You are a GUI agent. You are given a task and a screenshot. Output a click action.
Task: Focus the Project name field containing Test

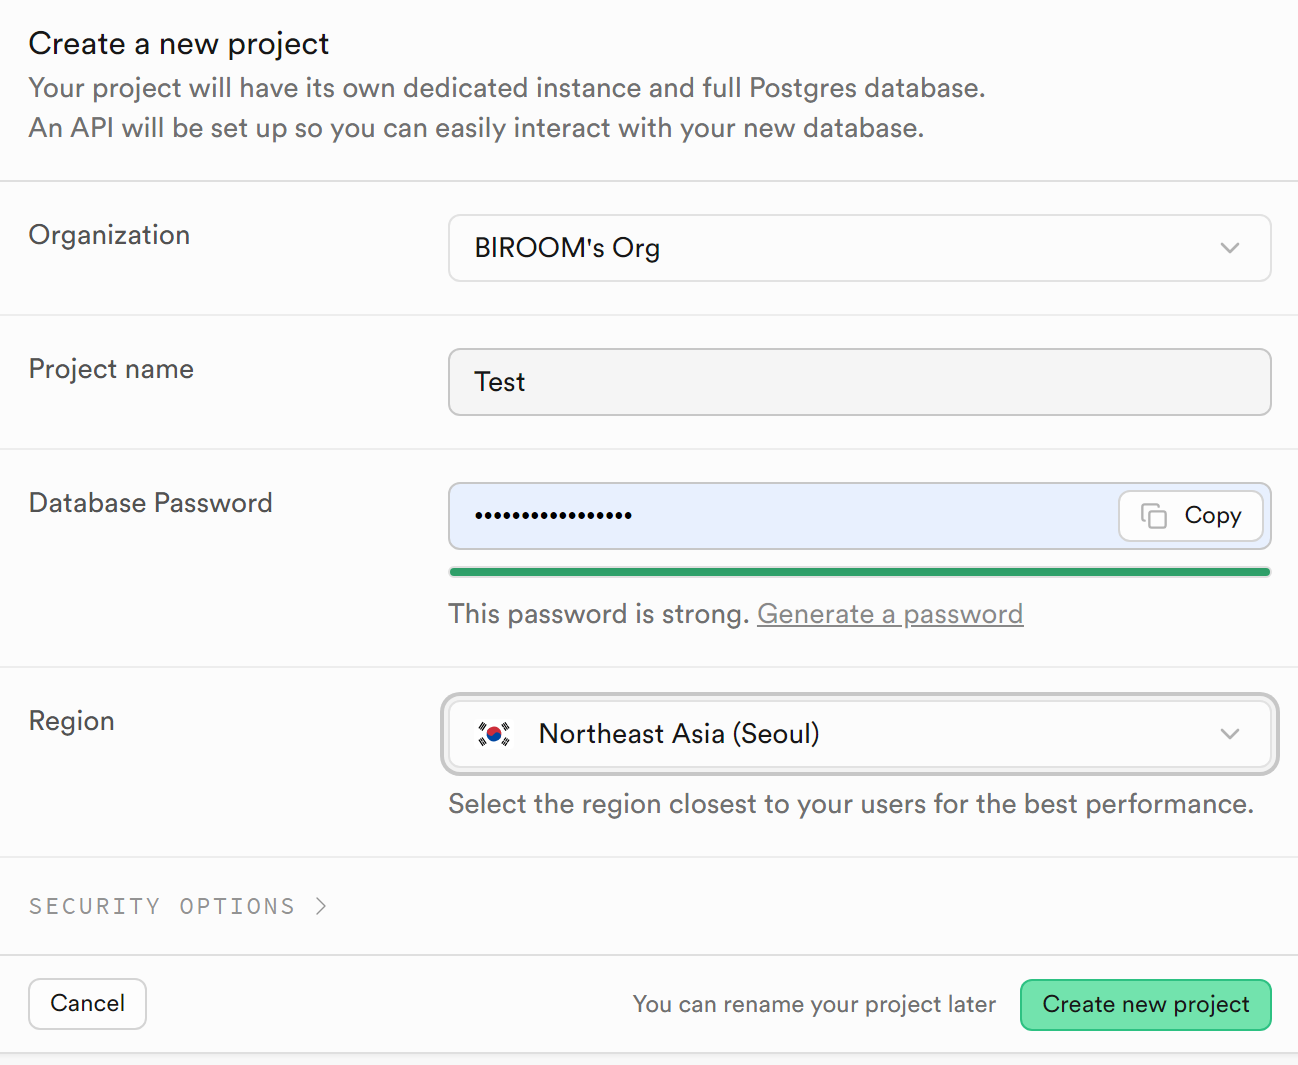pos(860,382)
